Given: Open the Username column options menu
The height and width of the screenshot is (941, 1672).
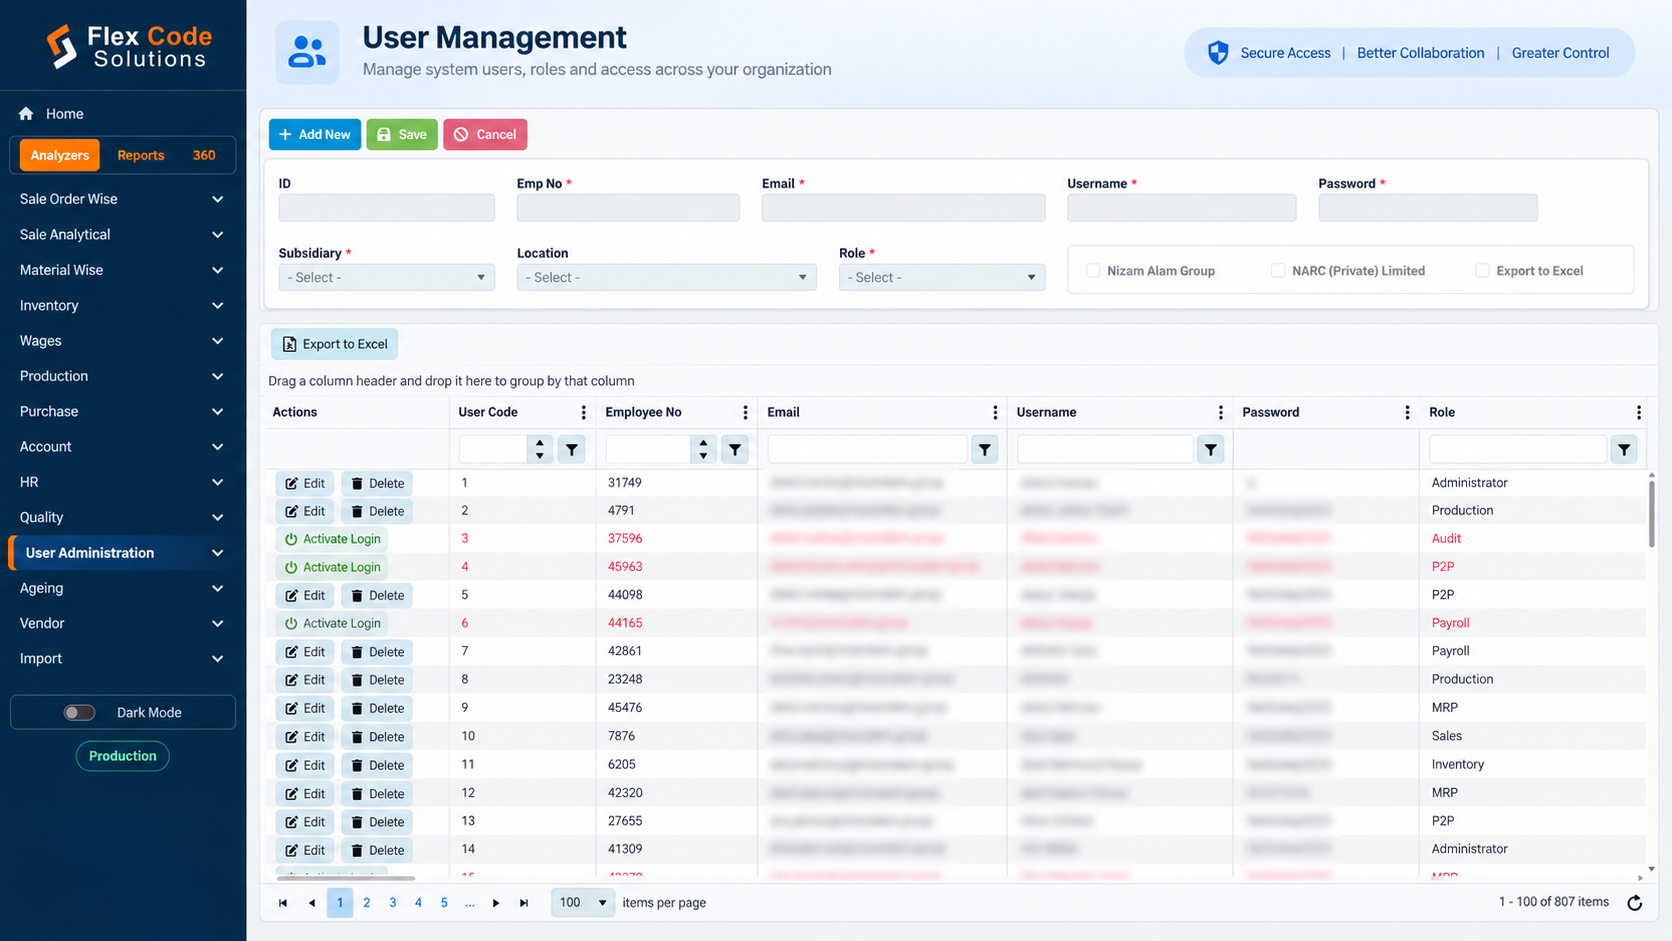Looking at the screenshot, I should pyautogui.click(x=1220, y=412).
